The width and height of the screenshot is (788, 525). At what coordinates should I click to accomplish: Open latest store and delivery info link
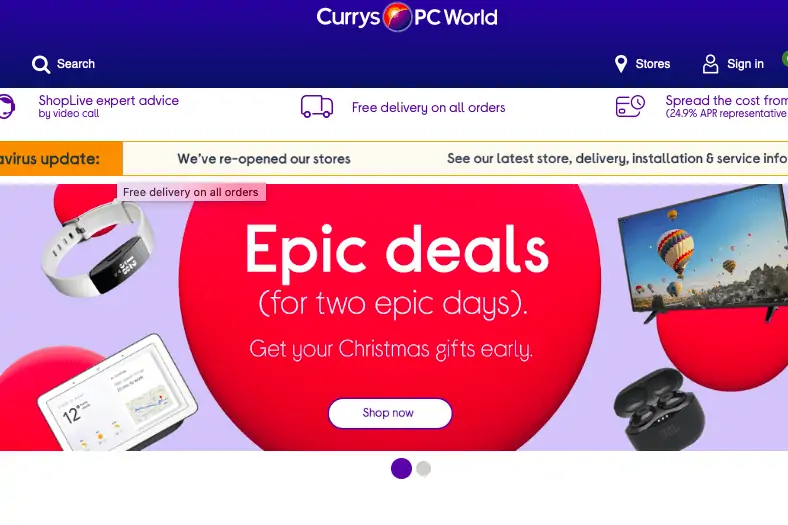click(617, 159)
